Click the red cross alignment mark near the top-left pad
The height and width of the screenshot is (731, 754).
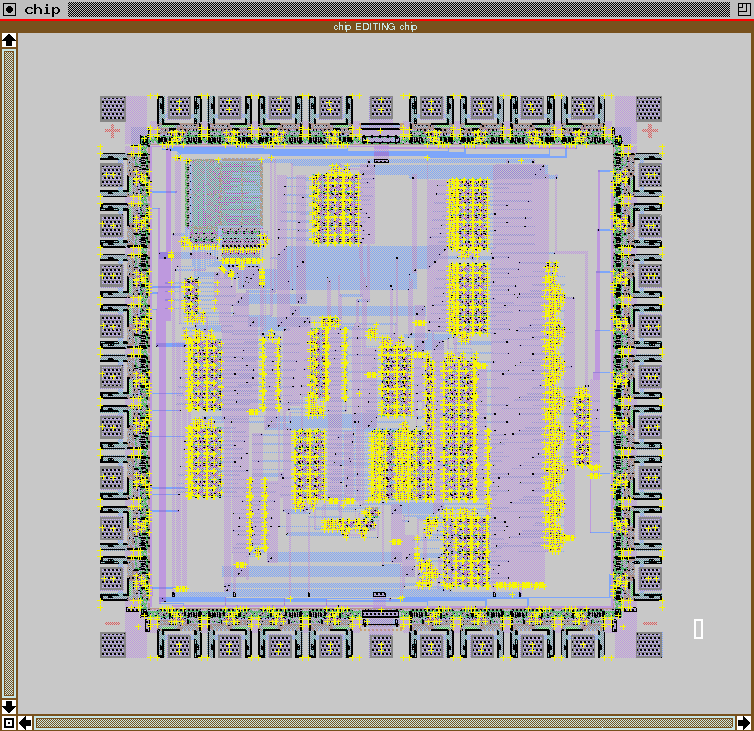point(113,131)
